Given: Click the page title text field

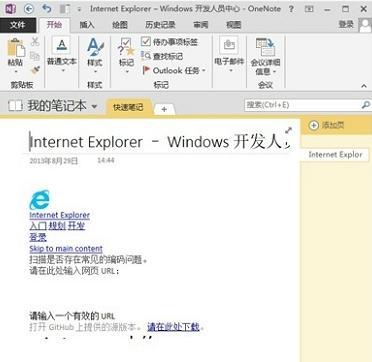Looking at the screenshot, I should click(160, 142).
